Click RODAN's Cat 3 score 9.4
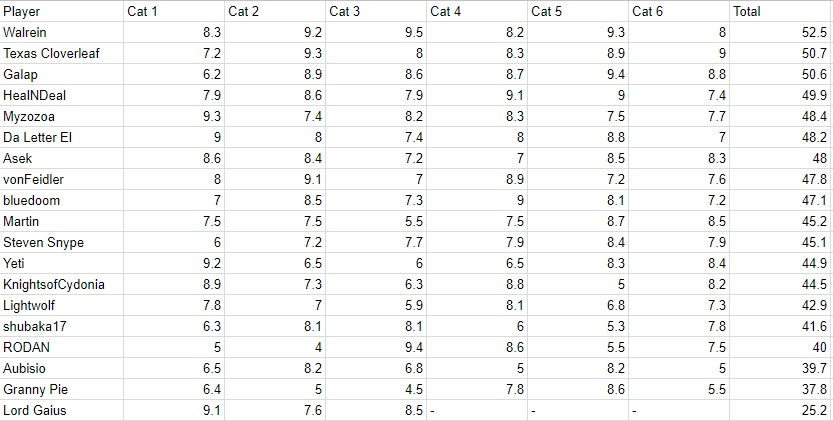Image resolution: width=833 pixels, height=421 pixels. pyautogui.click(x=376, y=348)
